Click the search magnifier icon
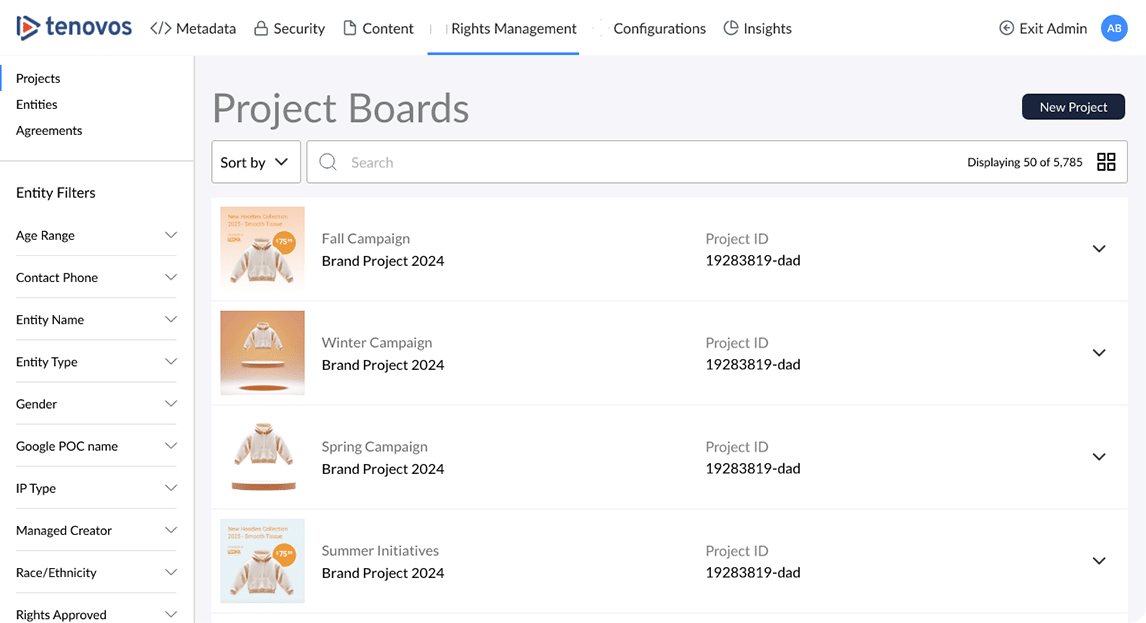1146x623 pixels. (x=328, y=161)
